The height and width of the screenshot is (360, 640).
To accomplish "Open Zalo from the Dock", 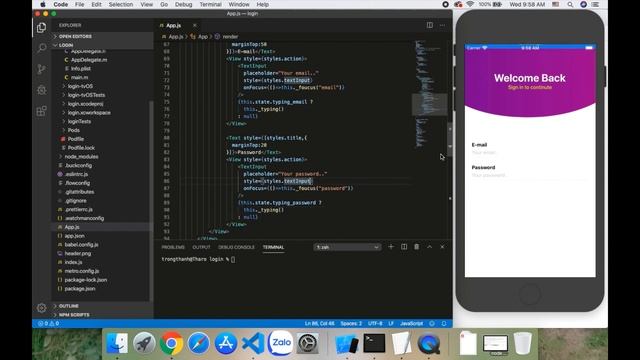I will pyautogui.click(x=280, y=343).
